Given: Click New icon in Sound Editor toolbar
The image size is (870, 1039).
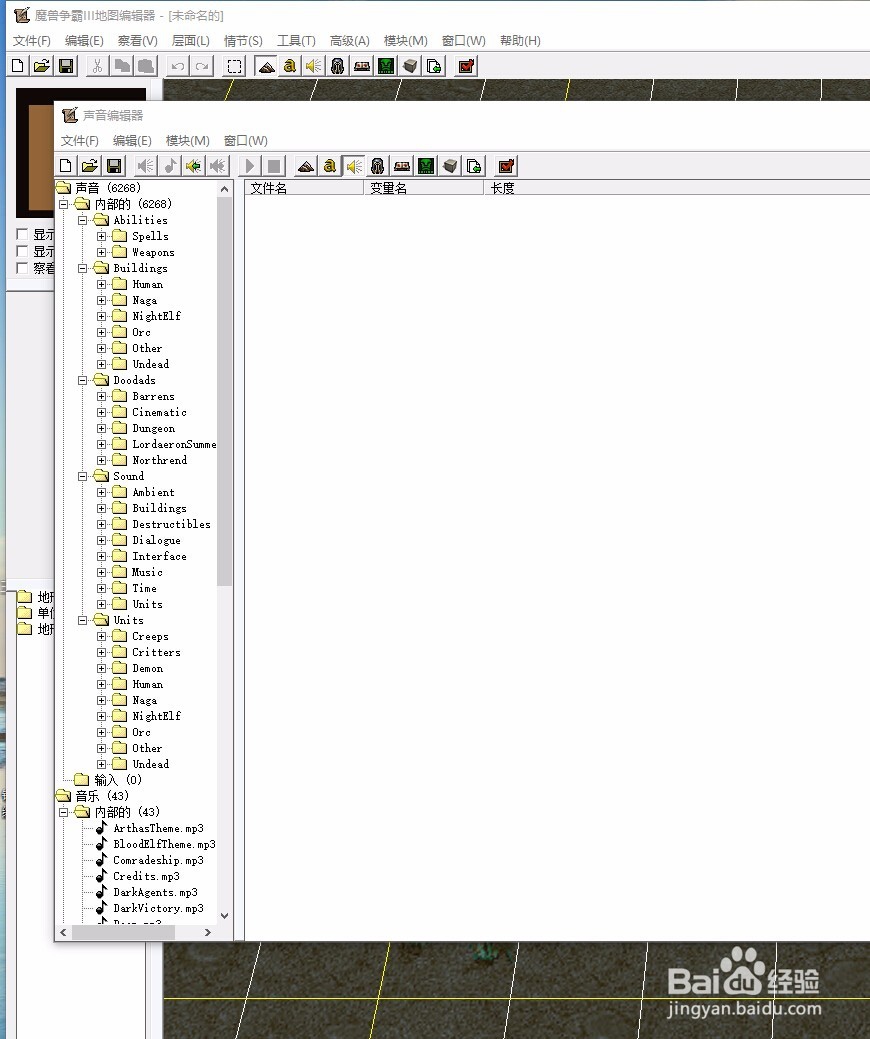Looking at the screenshot, I should point(66,166).
